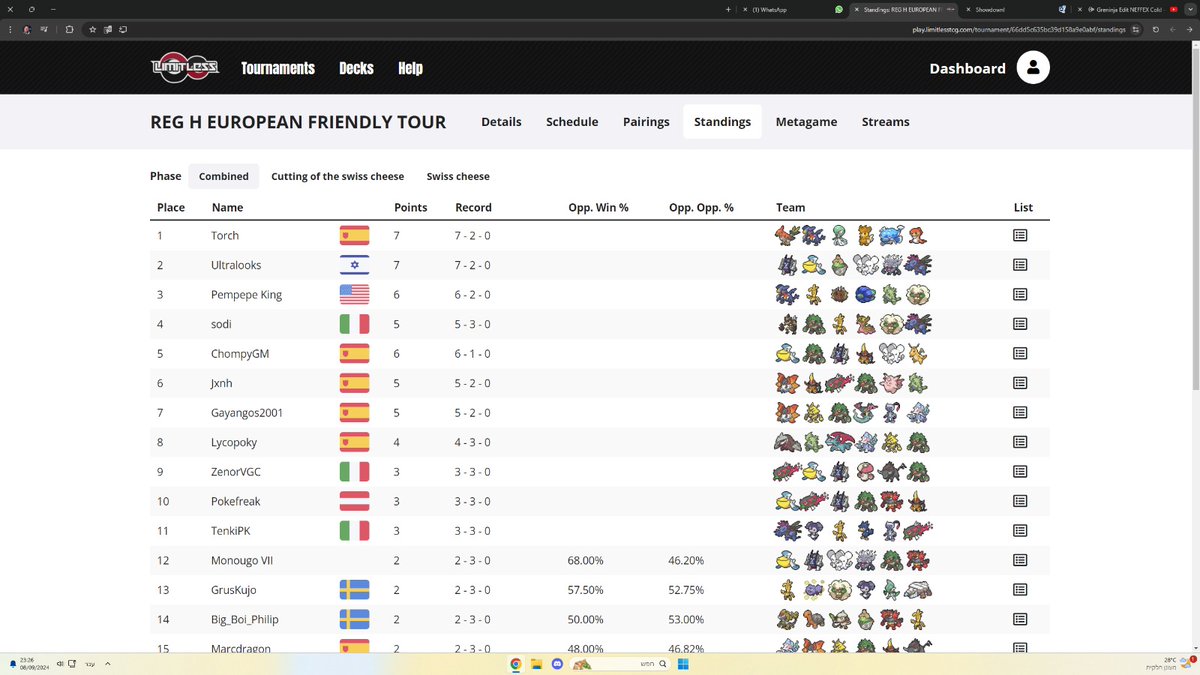Click the Opp. Win % column header
Screen dimensions: 1200x675
coord(598,207)
